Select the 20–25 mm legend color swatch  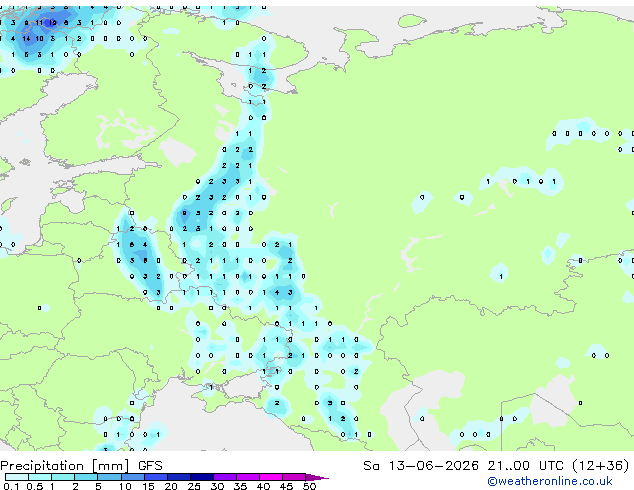click(179, 477)
